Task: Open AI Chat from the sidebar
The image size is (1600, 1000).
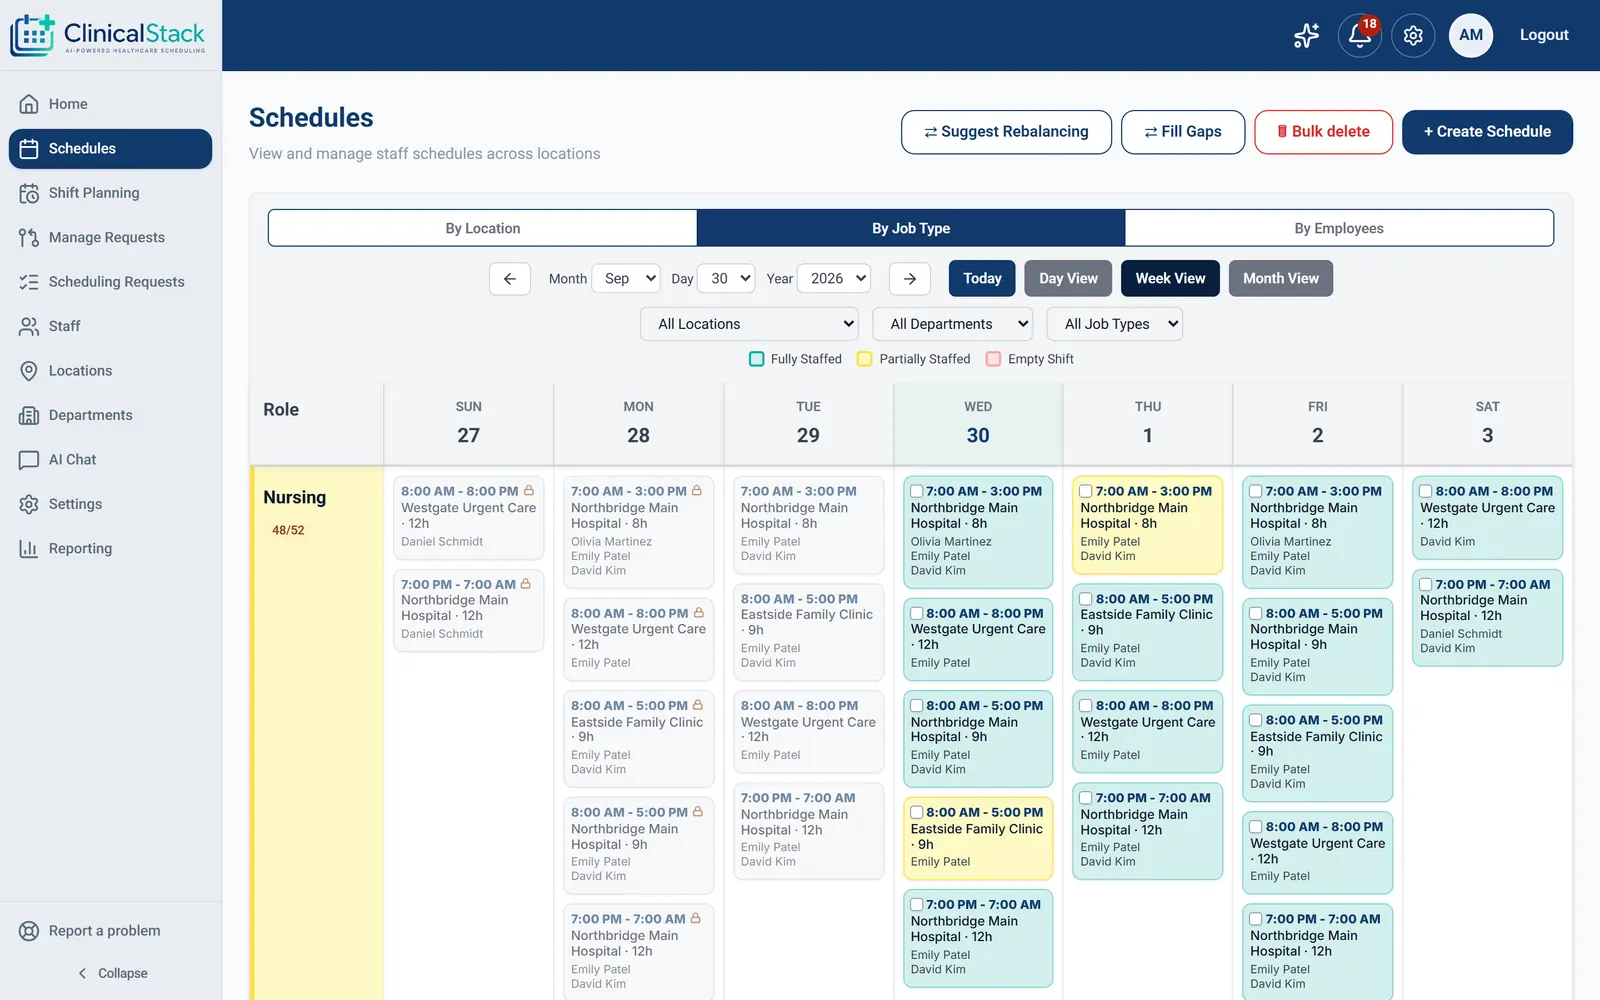Action: click(110, 460)
